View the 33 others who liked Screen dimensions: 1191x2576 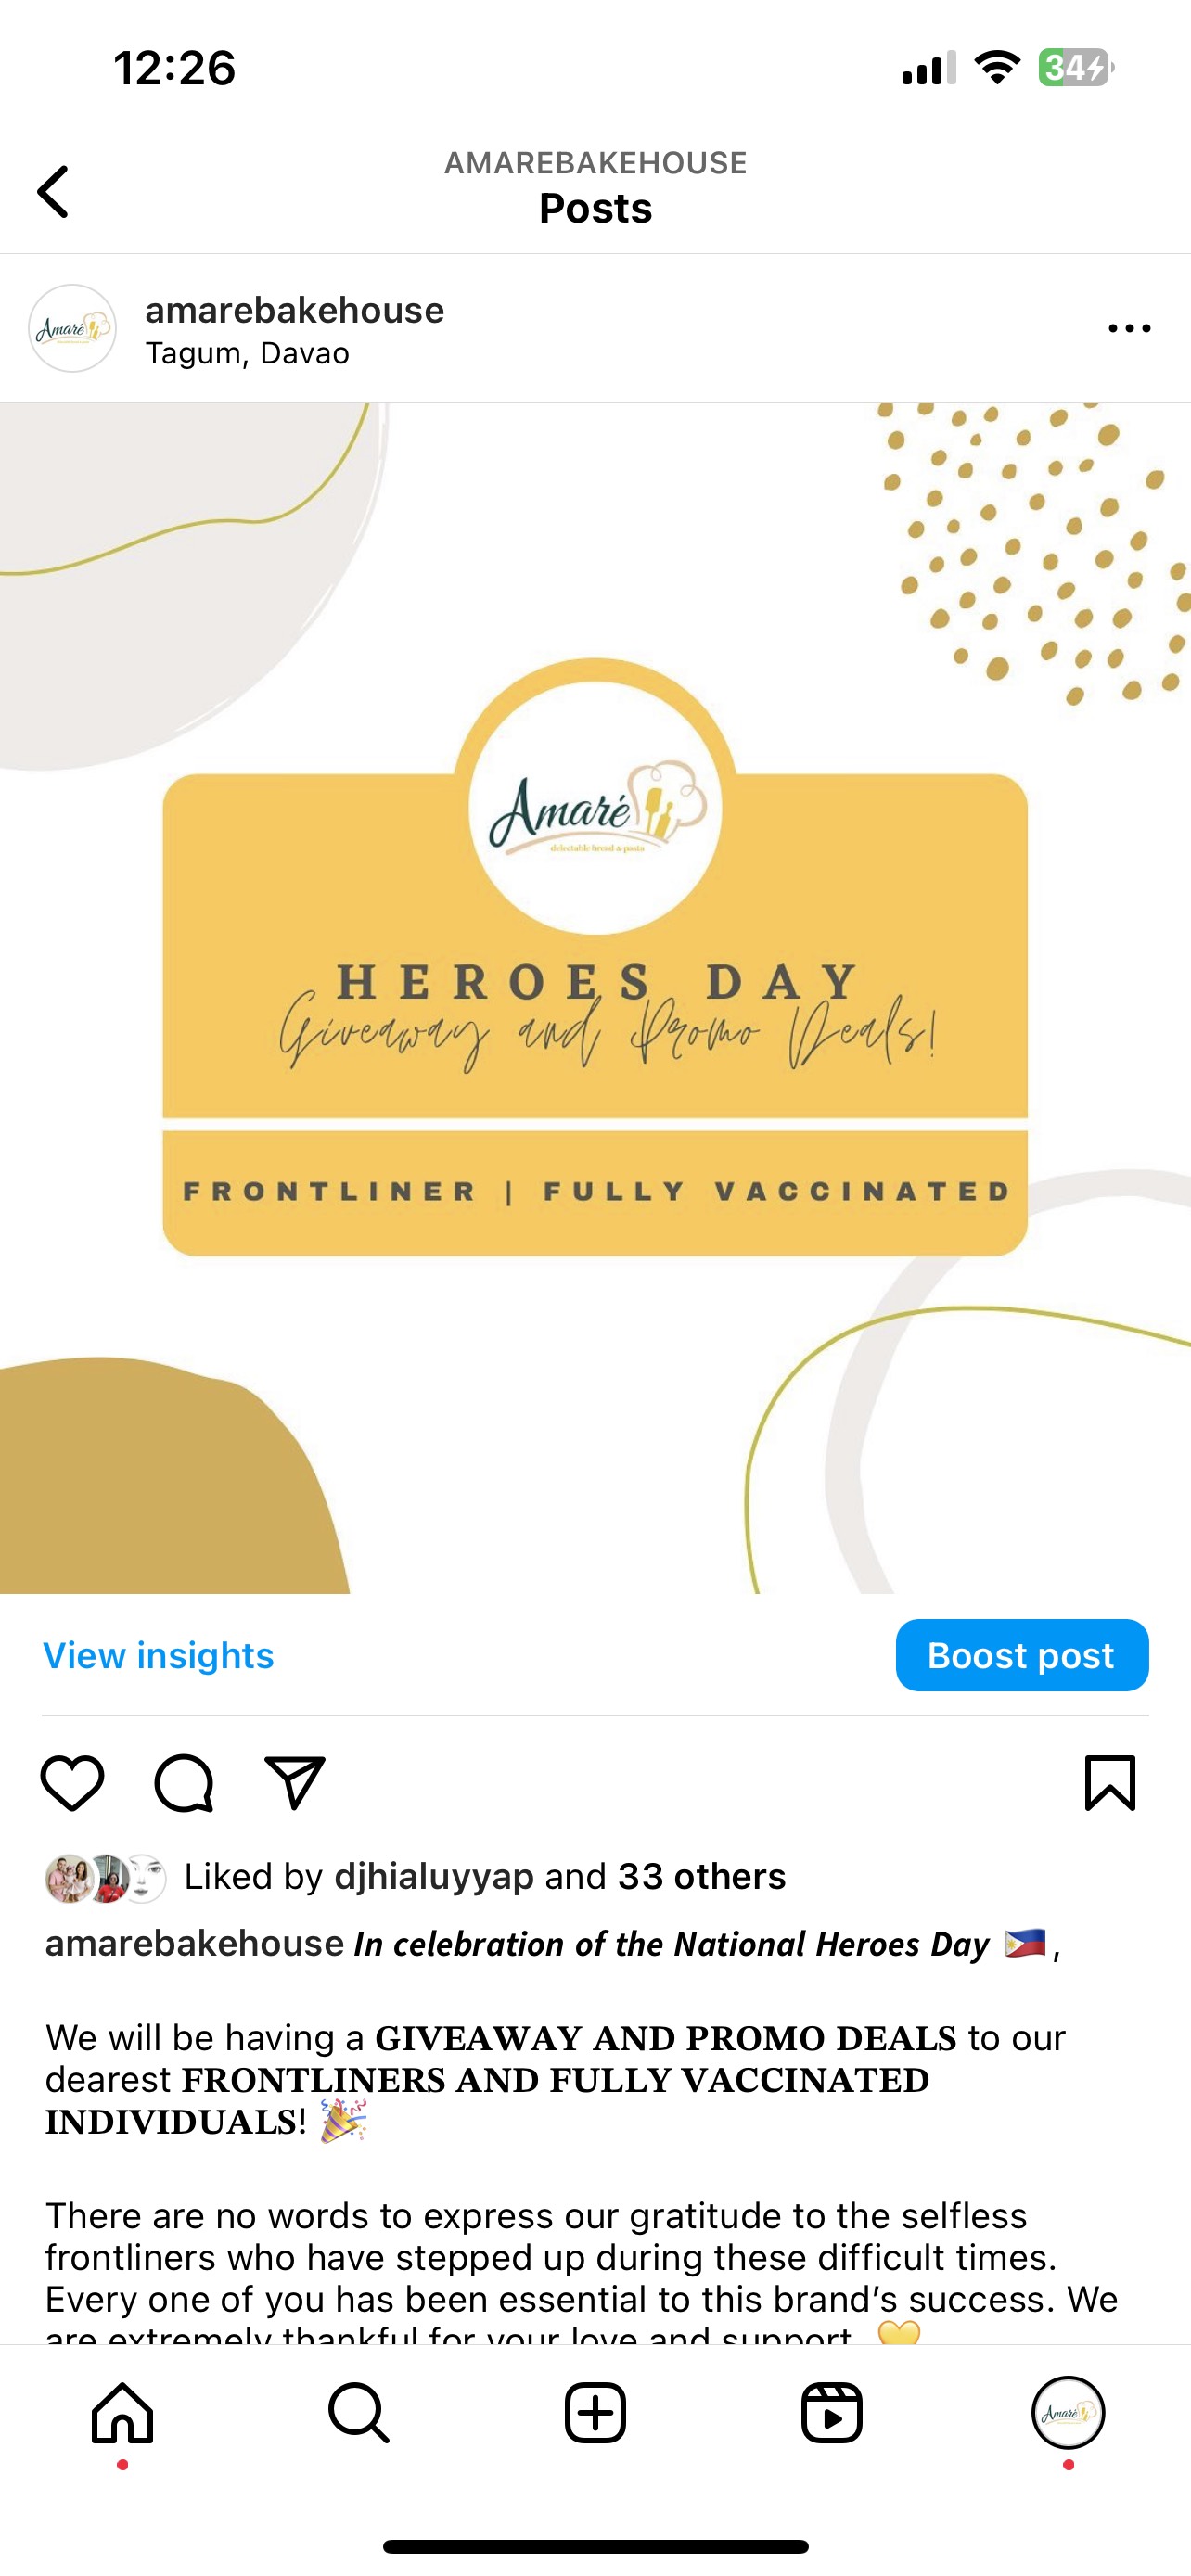click(x=702, y=1877)
